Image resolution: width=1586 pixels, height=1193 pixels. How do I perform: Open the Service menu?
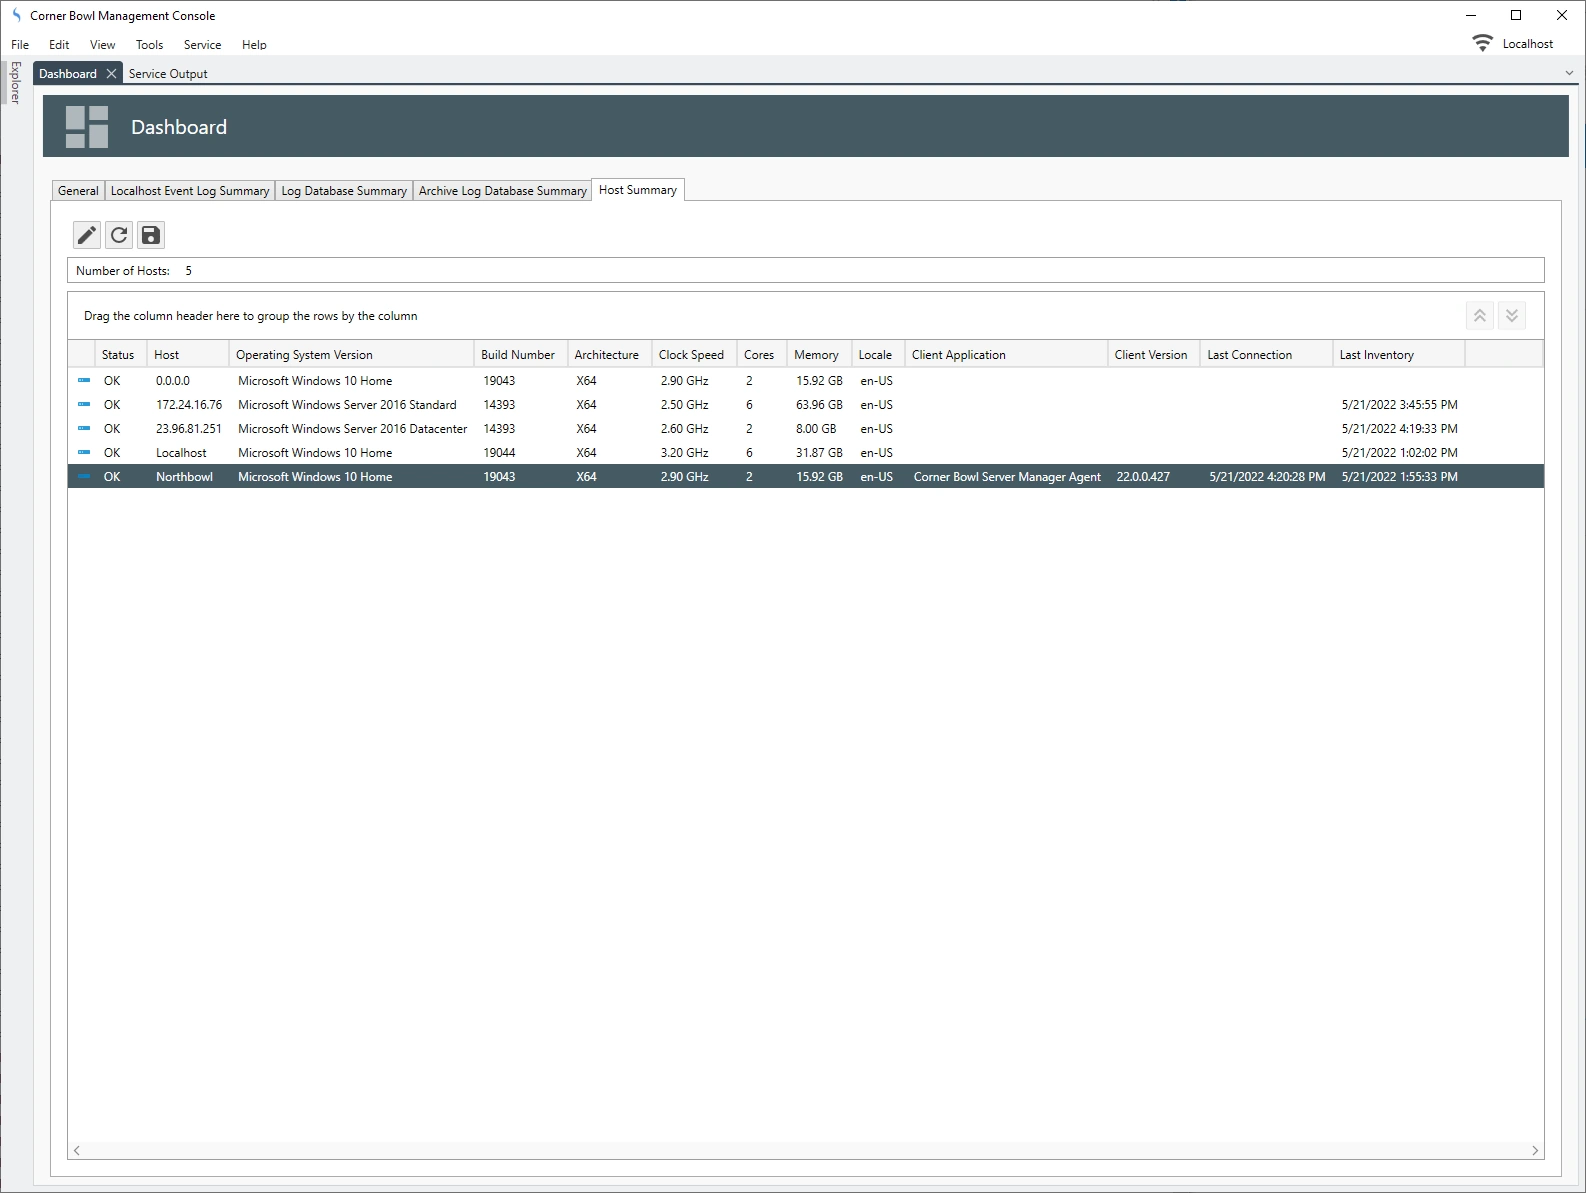tap(202, 45)
